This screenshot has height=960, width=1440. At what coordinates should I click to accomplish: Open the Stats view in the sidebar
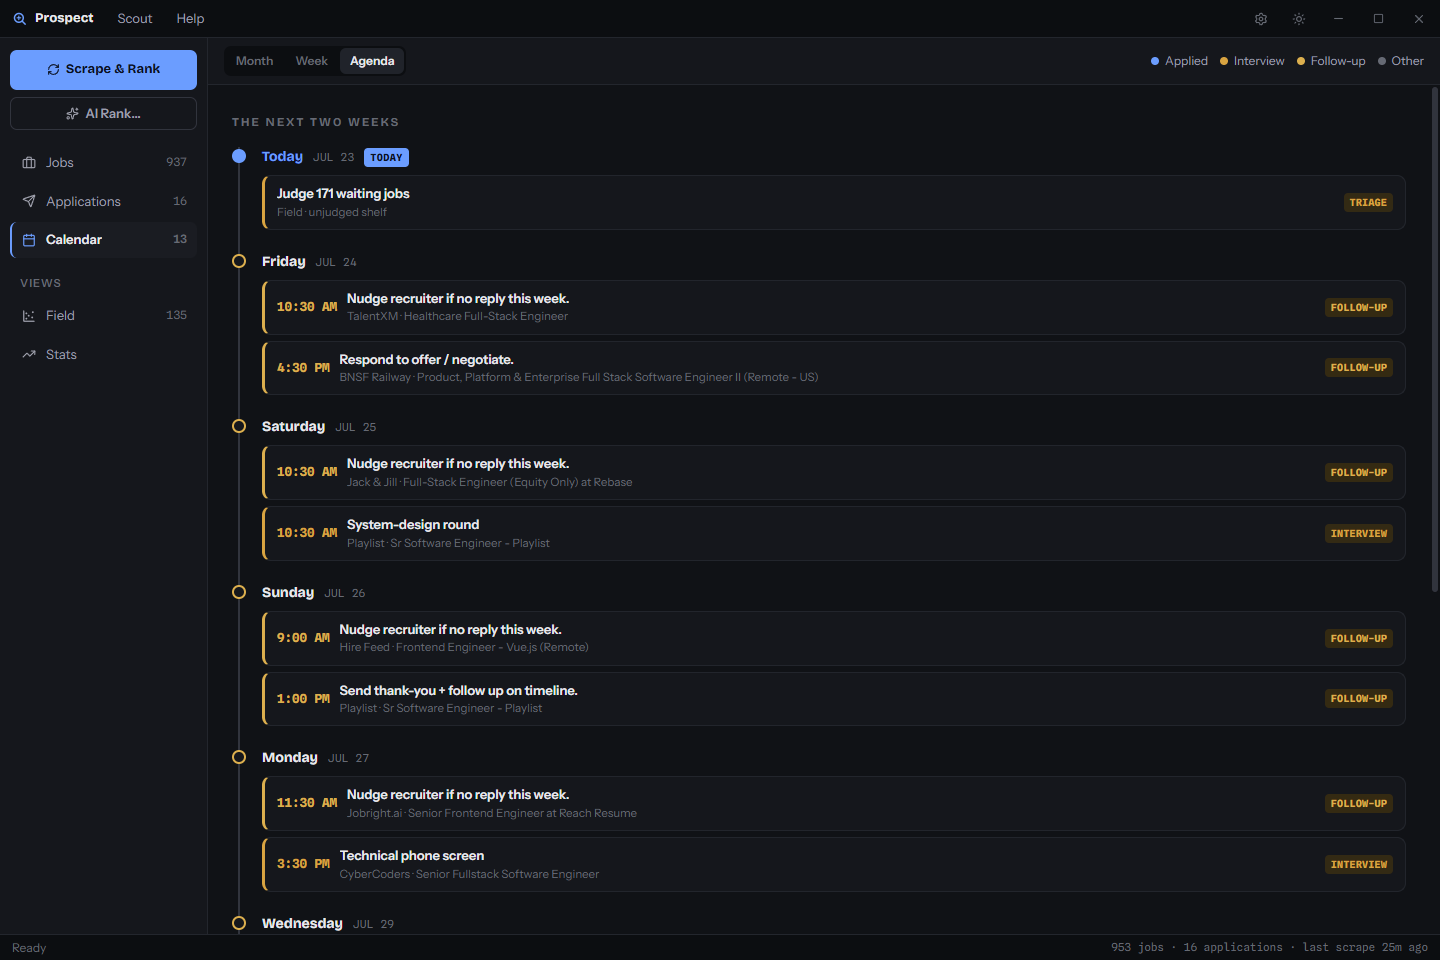click(103, 355)
